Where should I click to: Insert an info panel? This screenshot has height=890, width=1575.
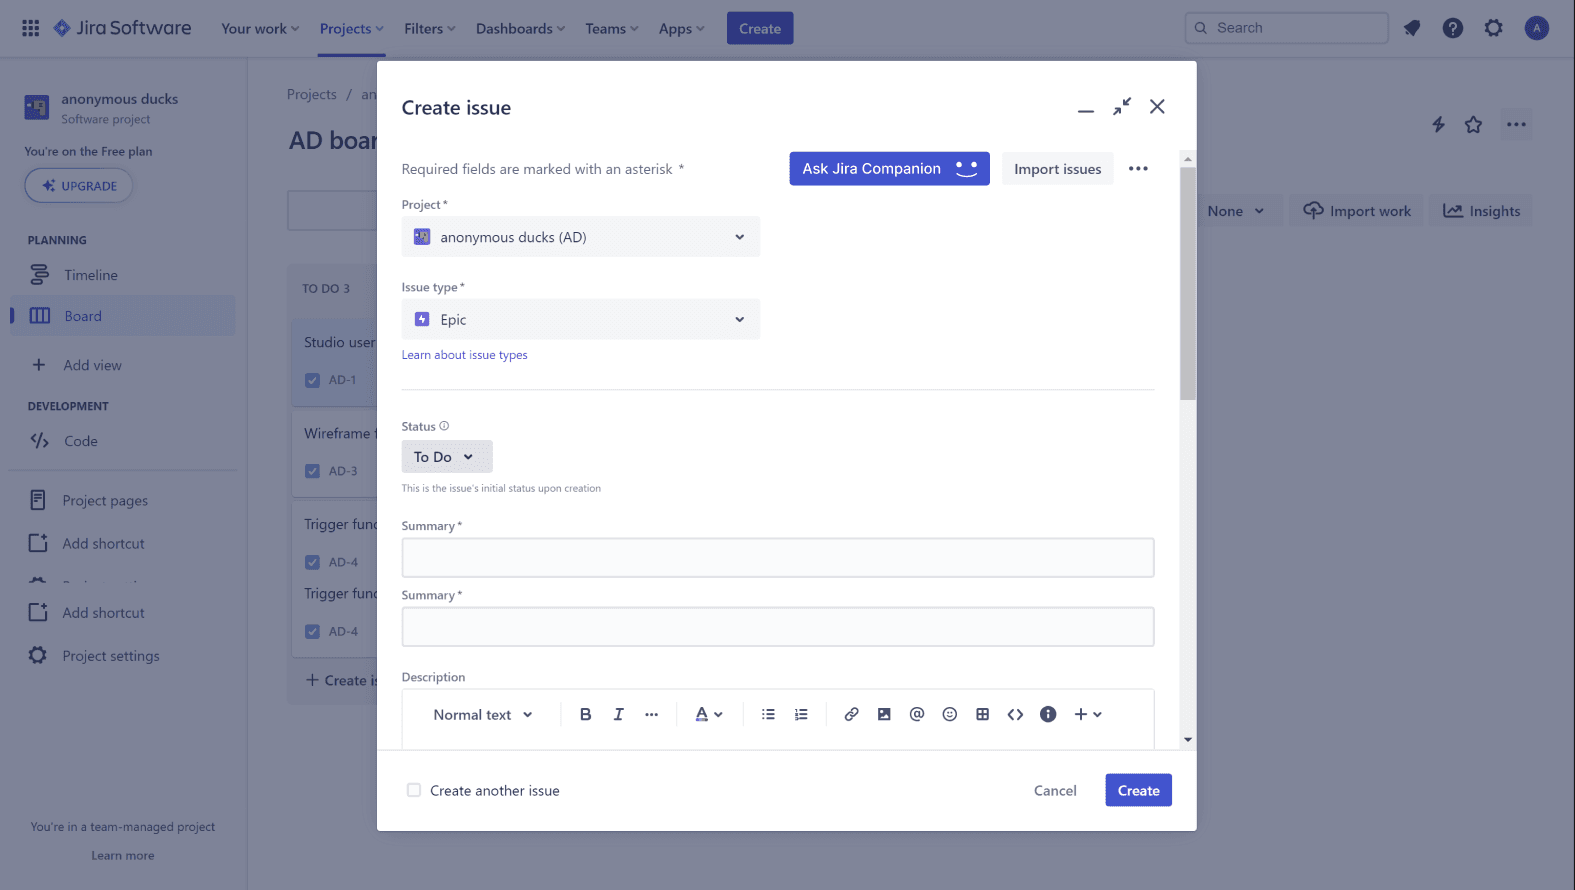pyautogui.click(x=1048, y=714)
